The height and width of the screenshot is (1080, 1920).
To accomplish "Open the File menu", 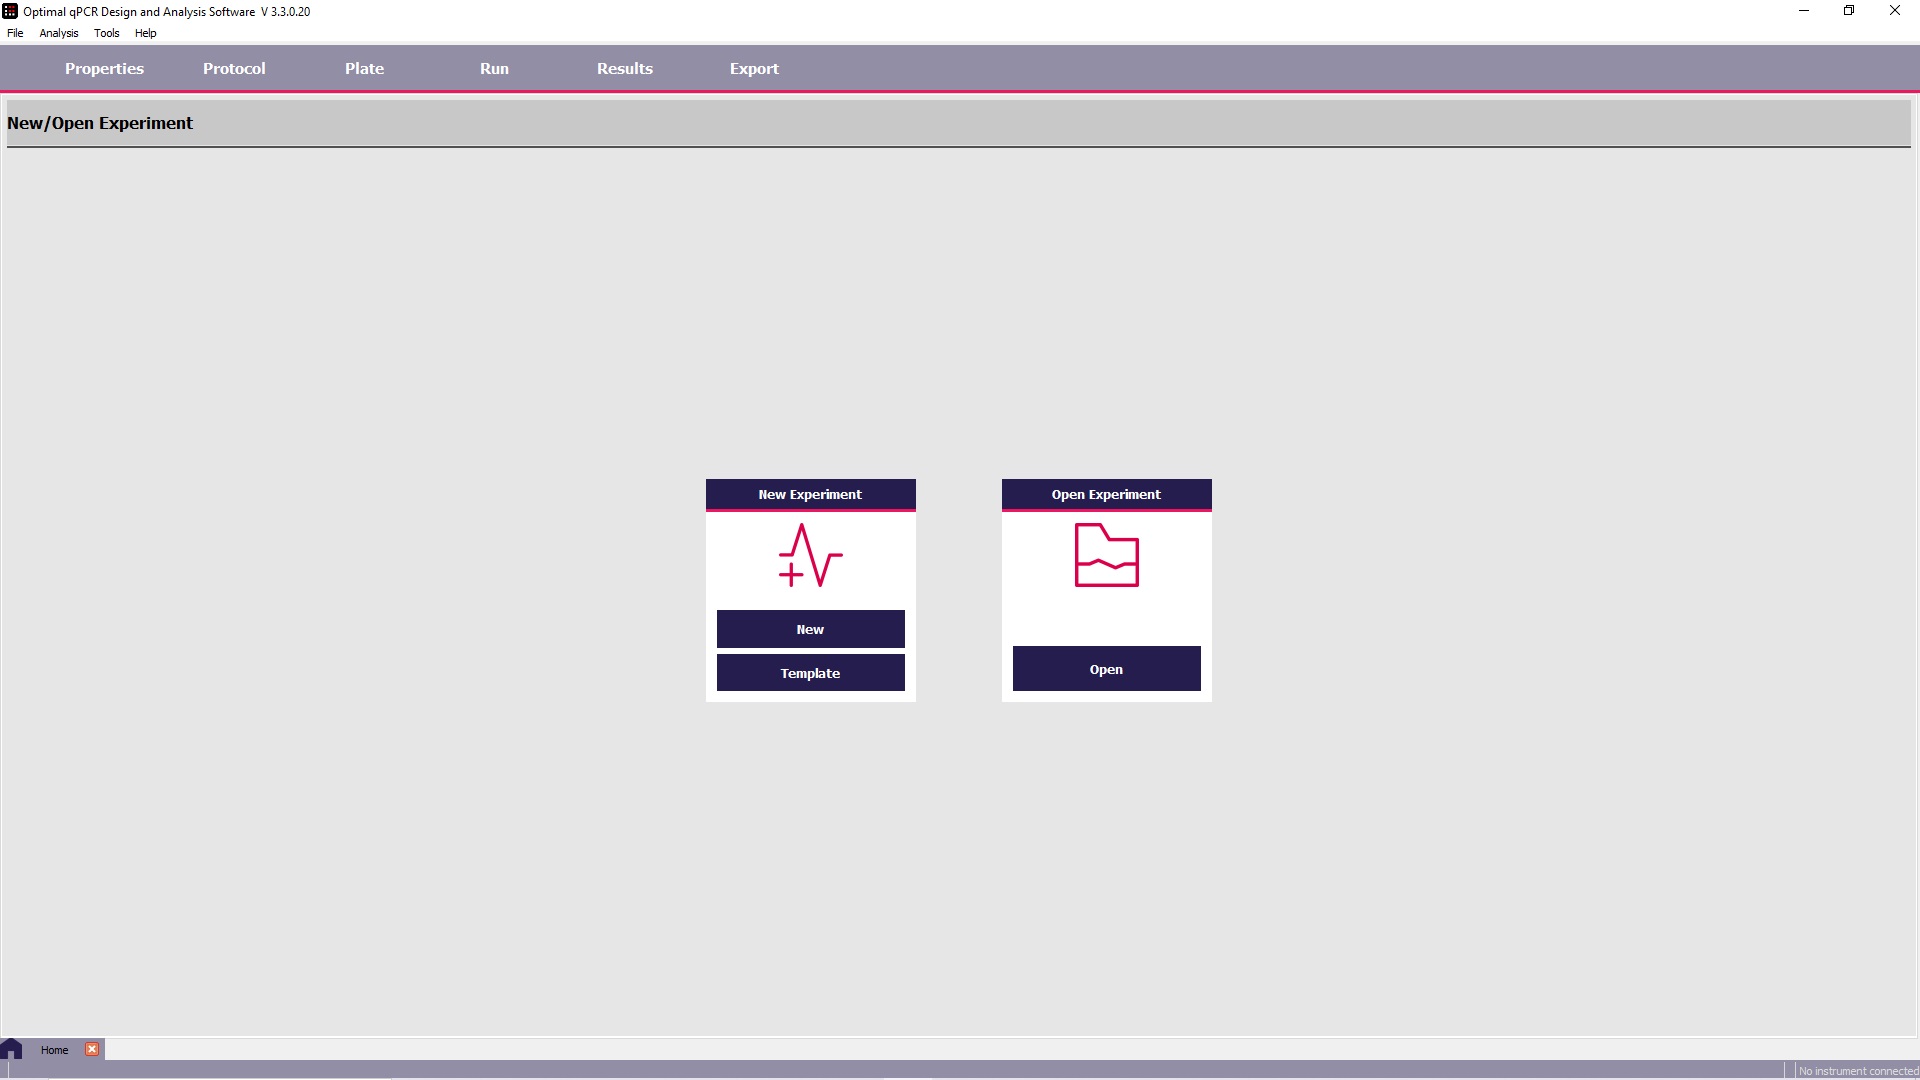I will click(x=15, y=33).
